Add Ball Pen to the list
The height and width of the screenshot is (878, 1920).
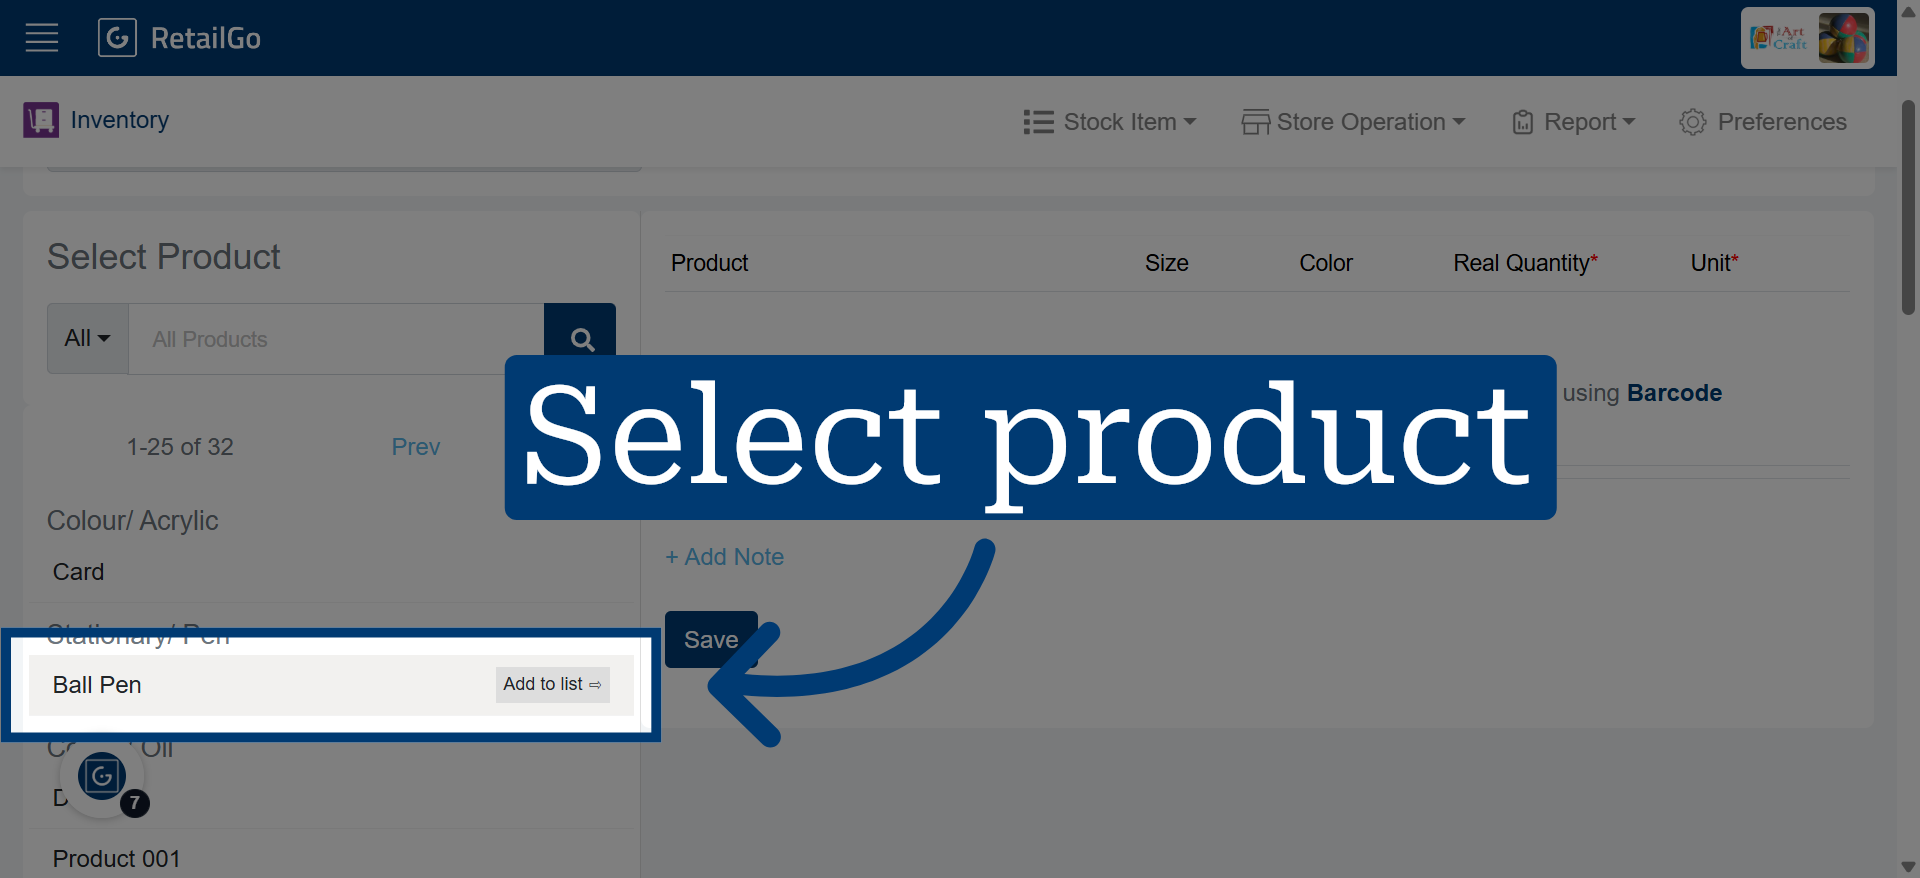tap(552, 684)
